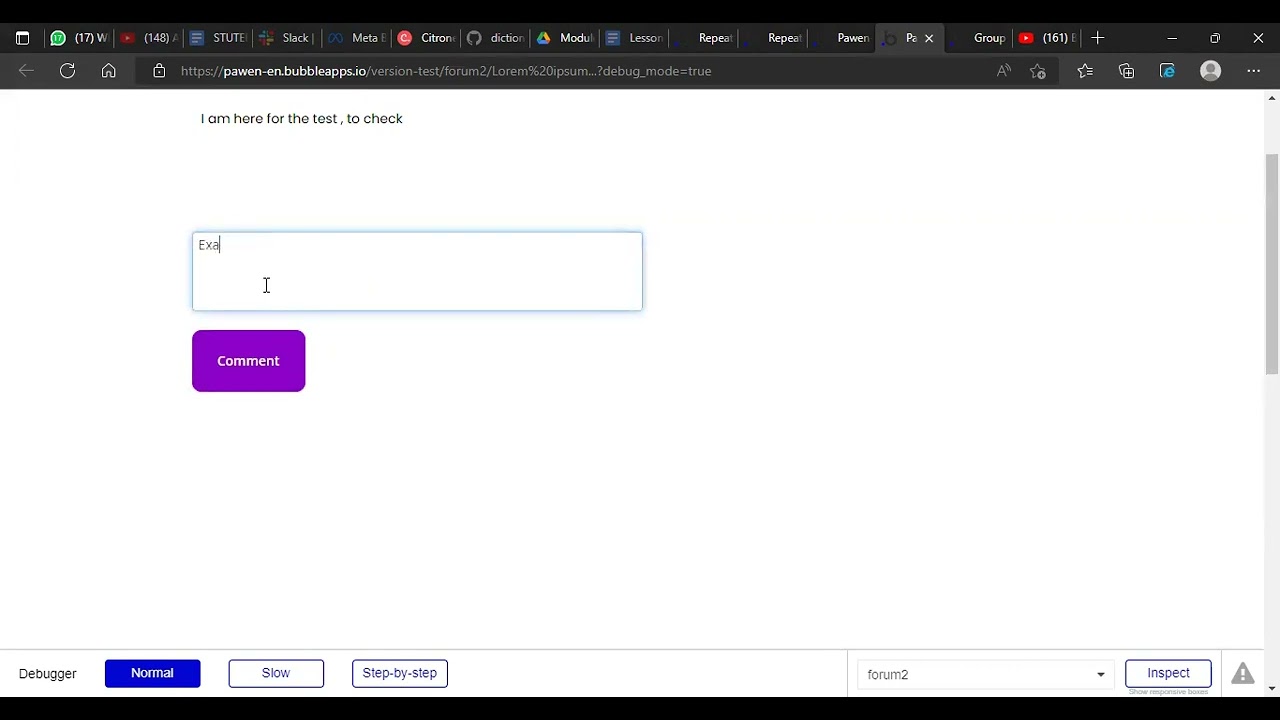Viewport: 1280px width, 720px height.
Task: Focus the address bar URL
Action: [x=446, y=71]
